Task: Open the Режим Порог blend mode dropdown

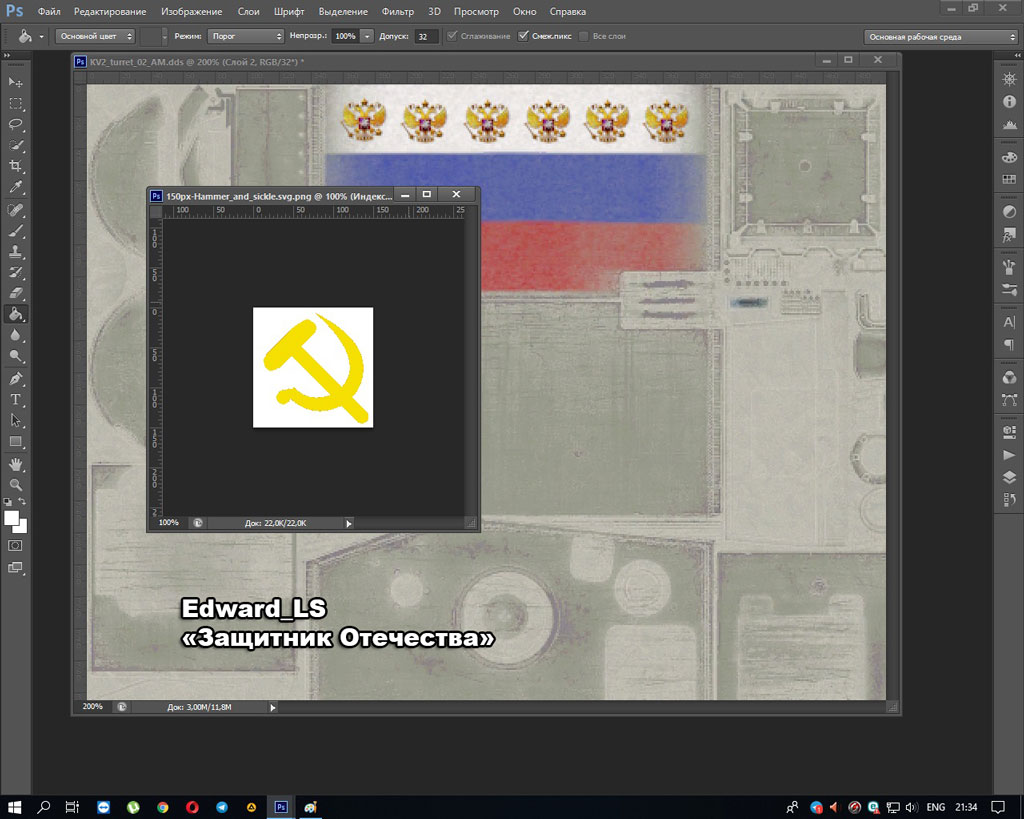Action: [246, 36]
